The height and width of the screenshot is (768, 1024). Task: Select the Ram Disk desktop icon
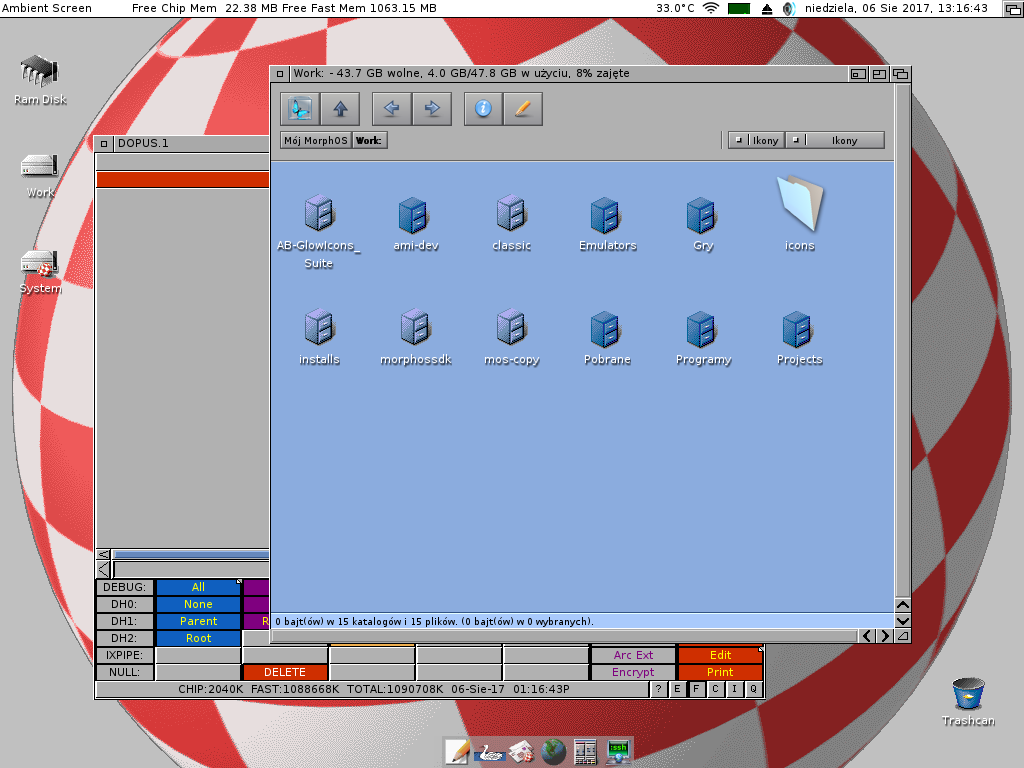(40, 80)
